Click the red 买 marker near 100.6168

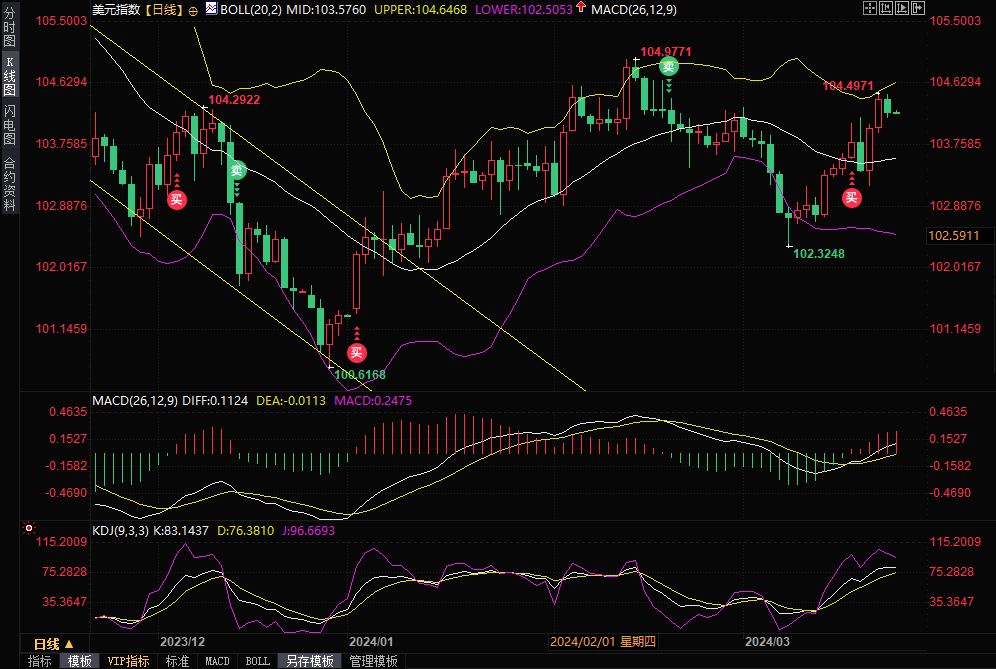coord(356,352)
